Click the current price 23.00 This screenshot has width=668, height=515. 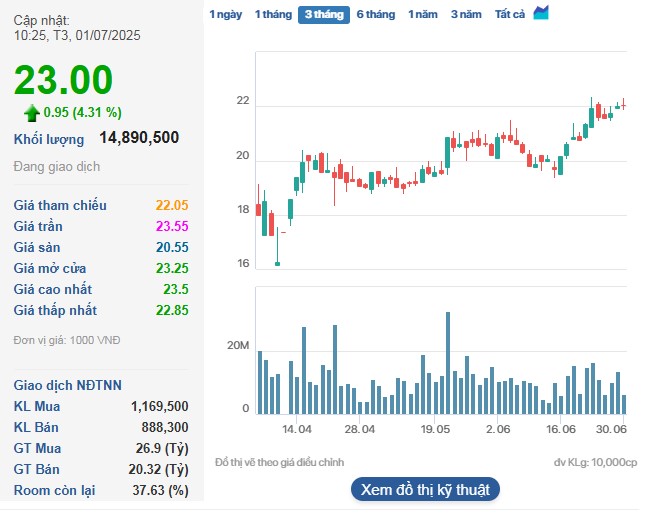[x=64, y=80]
